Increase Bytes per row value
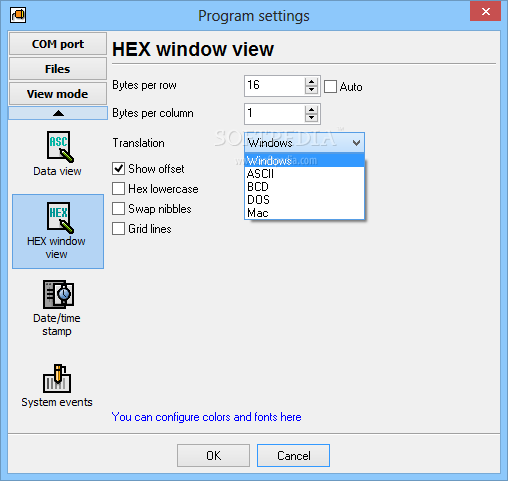508x481 pixels. pos(311,82)
